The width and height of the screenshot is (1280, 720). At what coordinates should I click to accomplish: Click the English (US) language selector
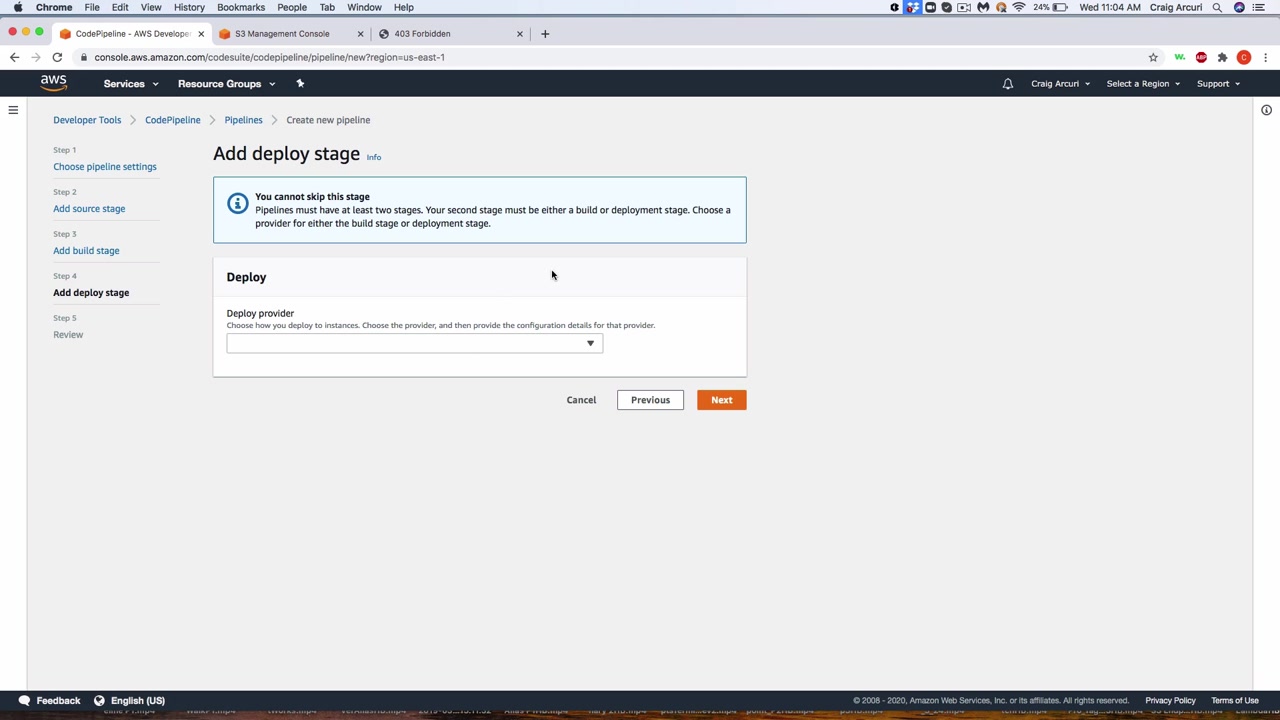click(138, 701)
